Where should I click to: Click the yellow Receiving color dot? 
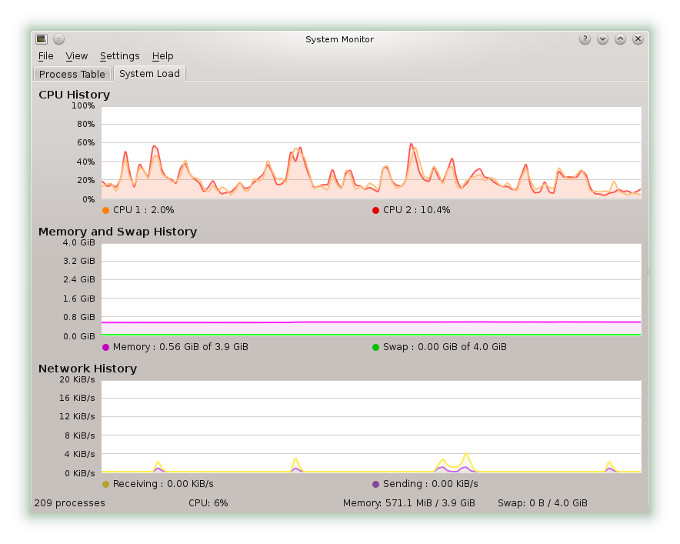pos(105,484)
